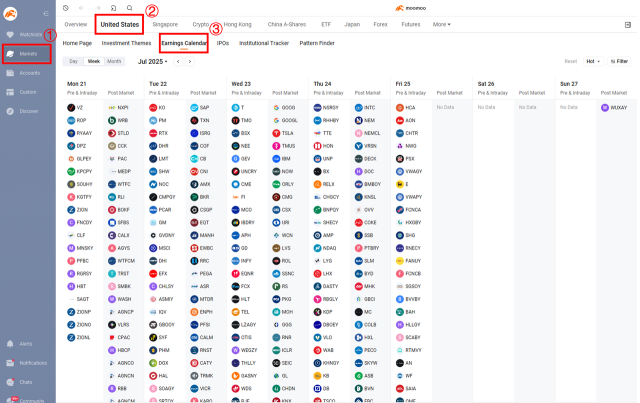This screenshot has width=640, height=403.
Task: Switch calendar to Week view
Action: pos(94,62)
